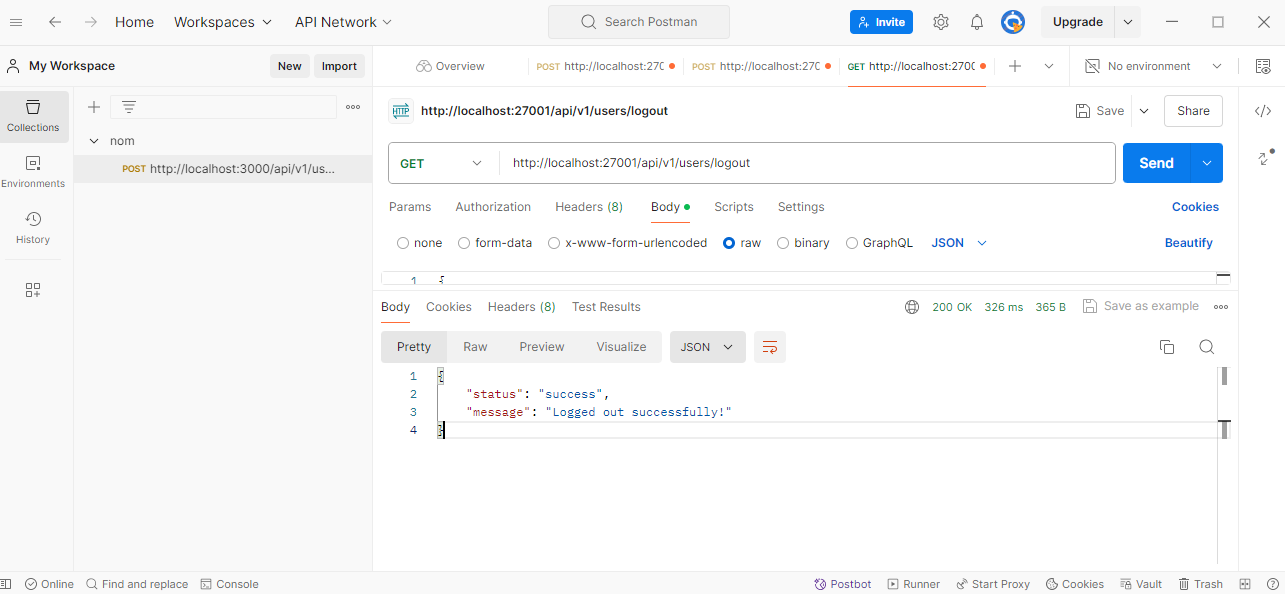Choose the GraphQL body type
1285x594 pixels.
852,243
